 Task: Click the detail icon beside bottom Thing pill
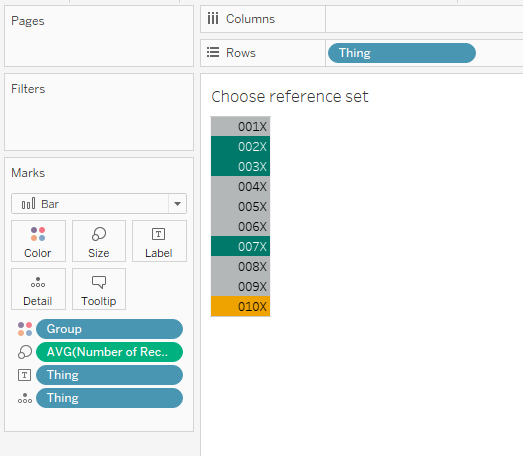25,398
